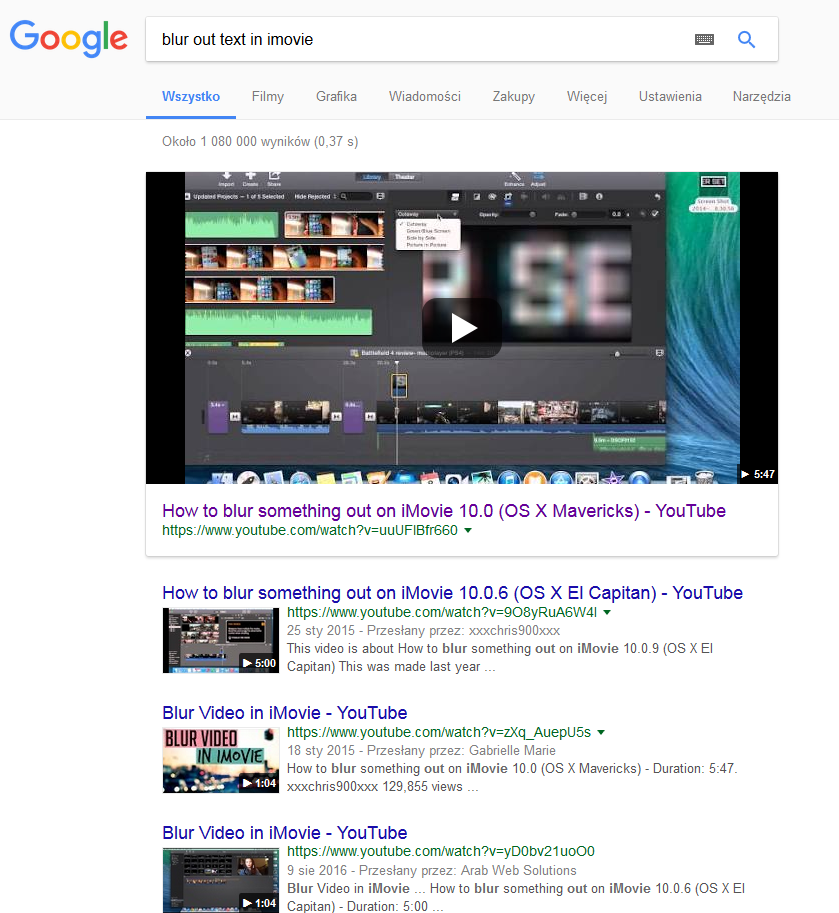The width and height of the screenshot is (839, 913).
Task: Switch to the Filmy tab
Action: tap(268, 97)
